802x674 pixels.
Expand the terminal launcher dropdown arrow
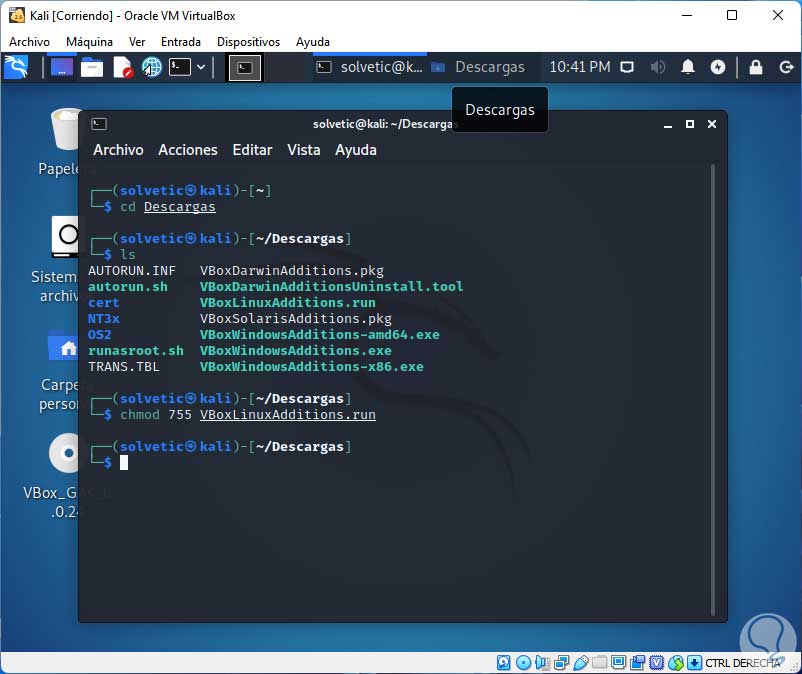click(x=201, y=67)
